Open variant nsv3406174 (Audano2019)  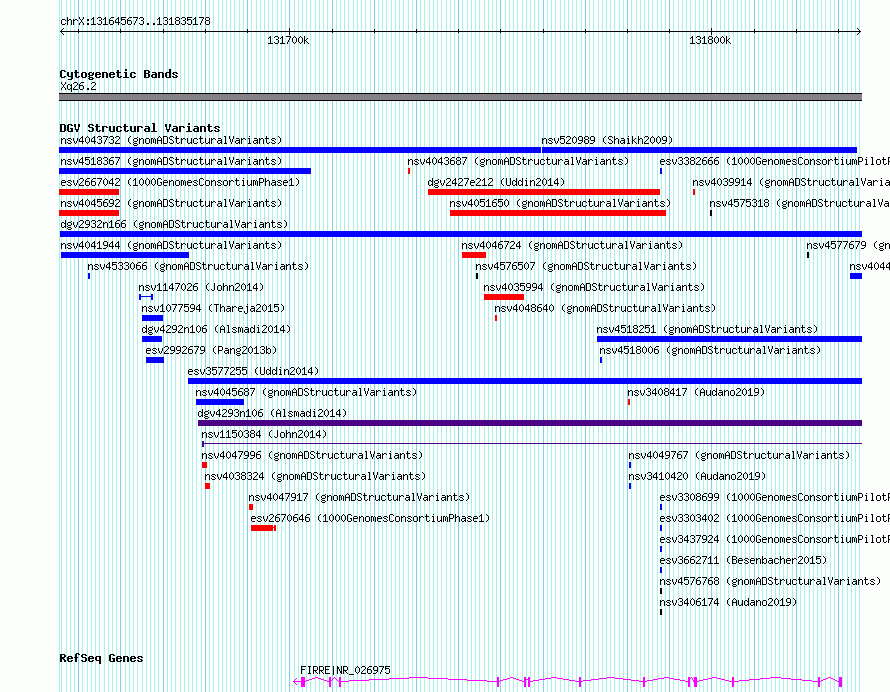click(x=728, y=602)
